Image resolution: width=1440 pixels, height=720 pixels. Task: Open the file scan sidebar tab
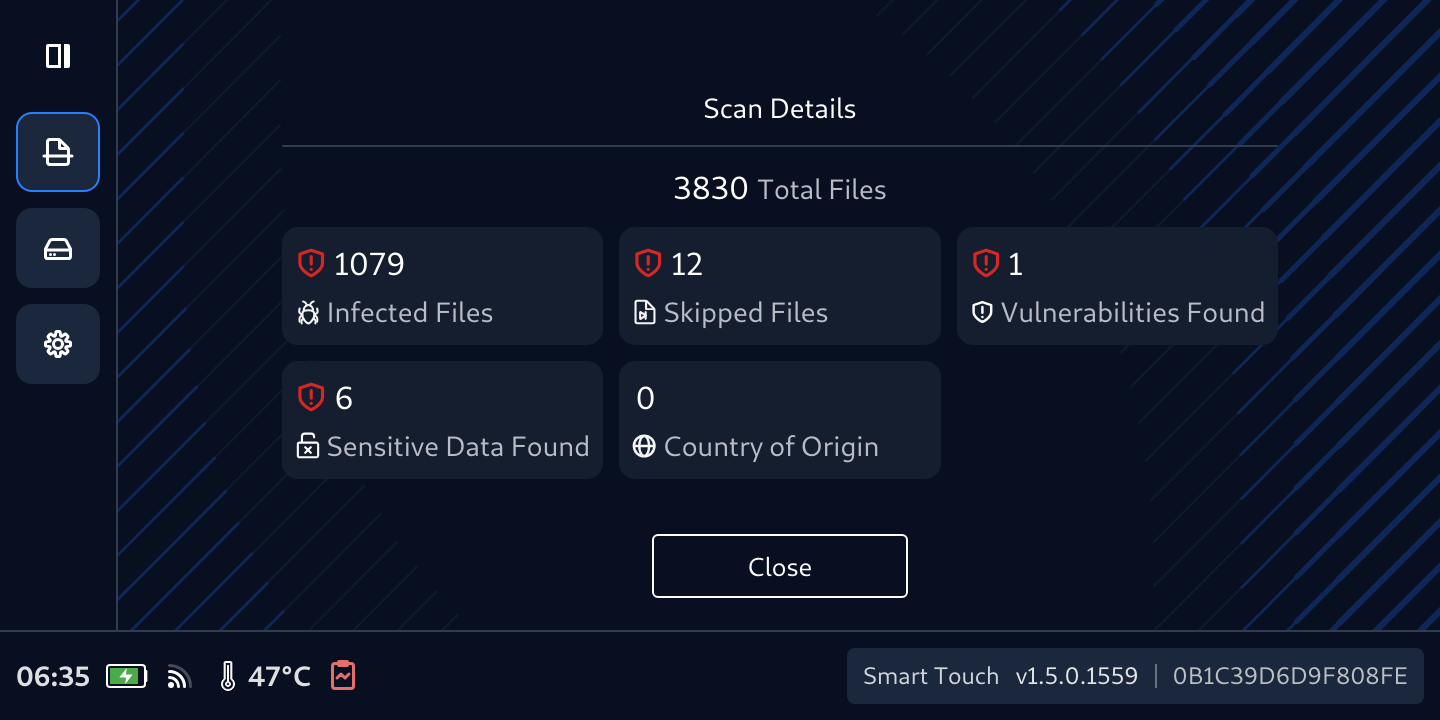[x=58, y=152]
